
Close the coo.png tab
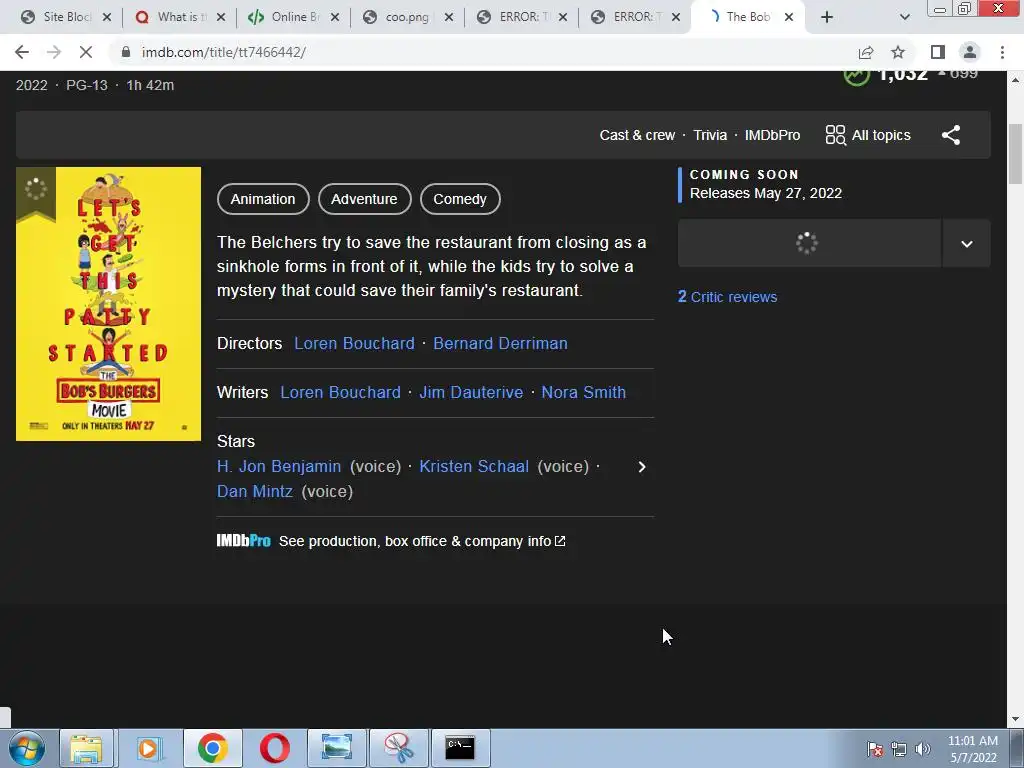(x=449, y=17)
